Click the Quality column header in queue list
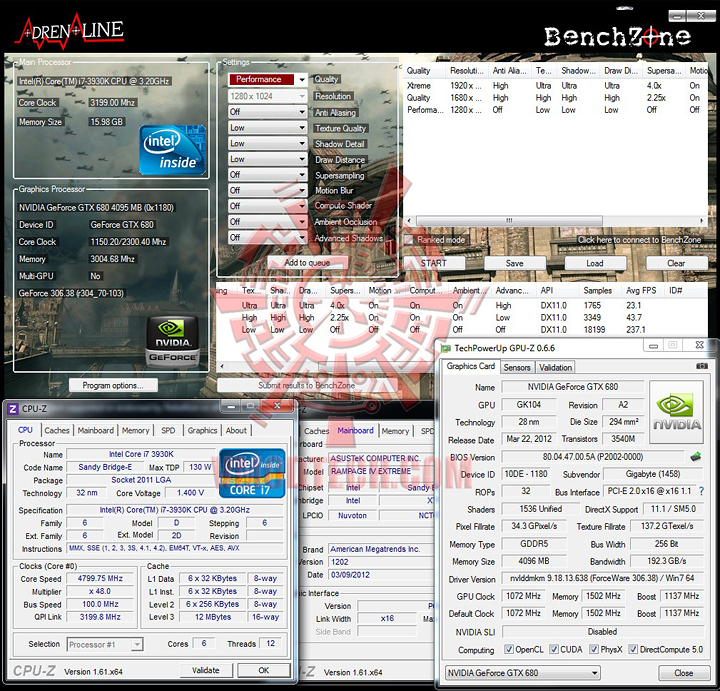 [x=424, y=71]
